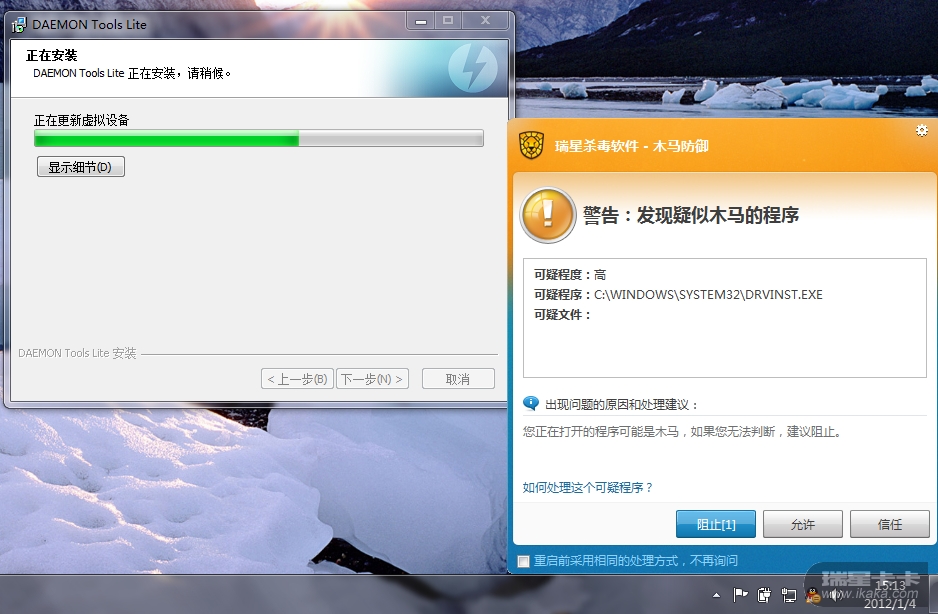The image size is (938, 614).
Task: Click the 显示细节(D) button
Action: point(81,167)
